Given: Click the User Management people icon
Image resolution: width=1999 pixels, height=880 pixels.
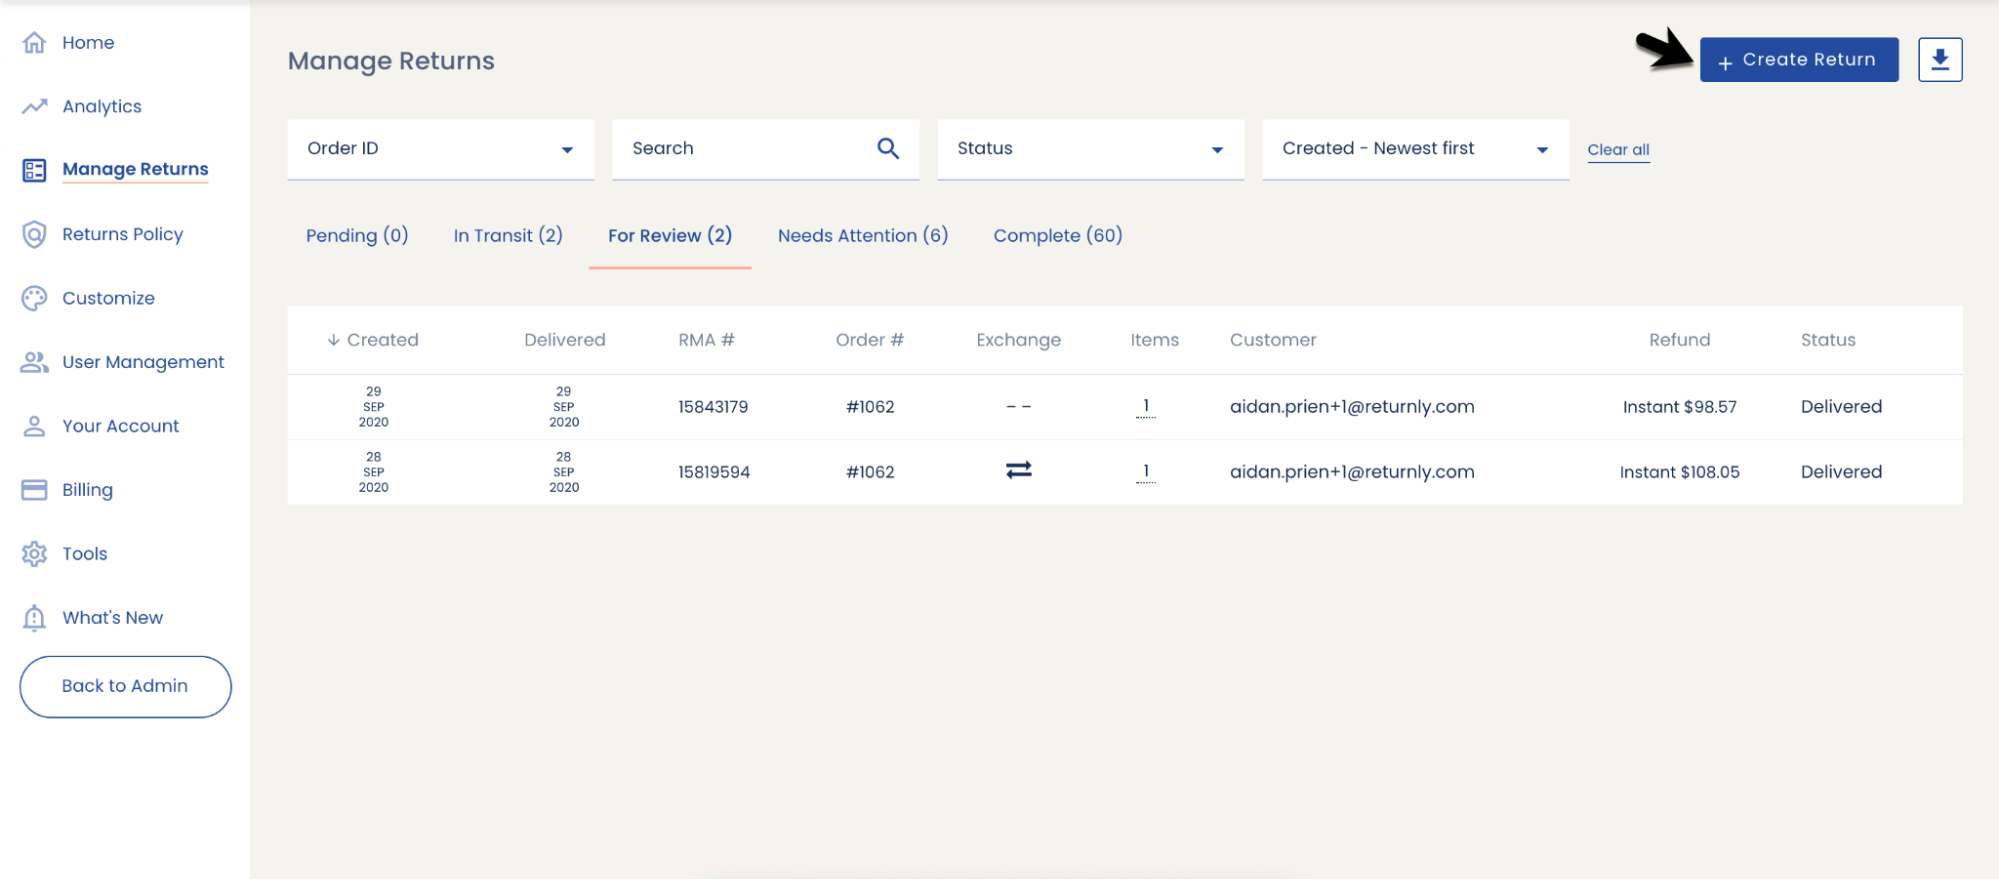Looking at the screenshot, I should click(x=34, y=362).
